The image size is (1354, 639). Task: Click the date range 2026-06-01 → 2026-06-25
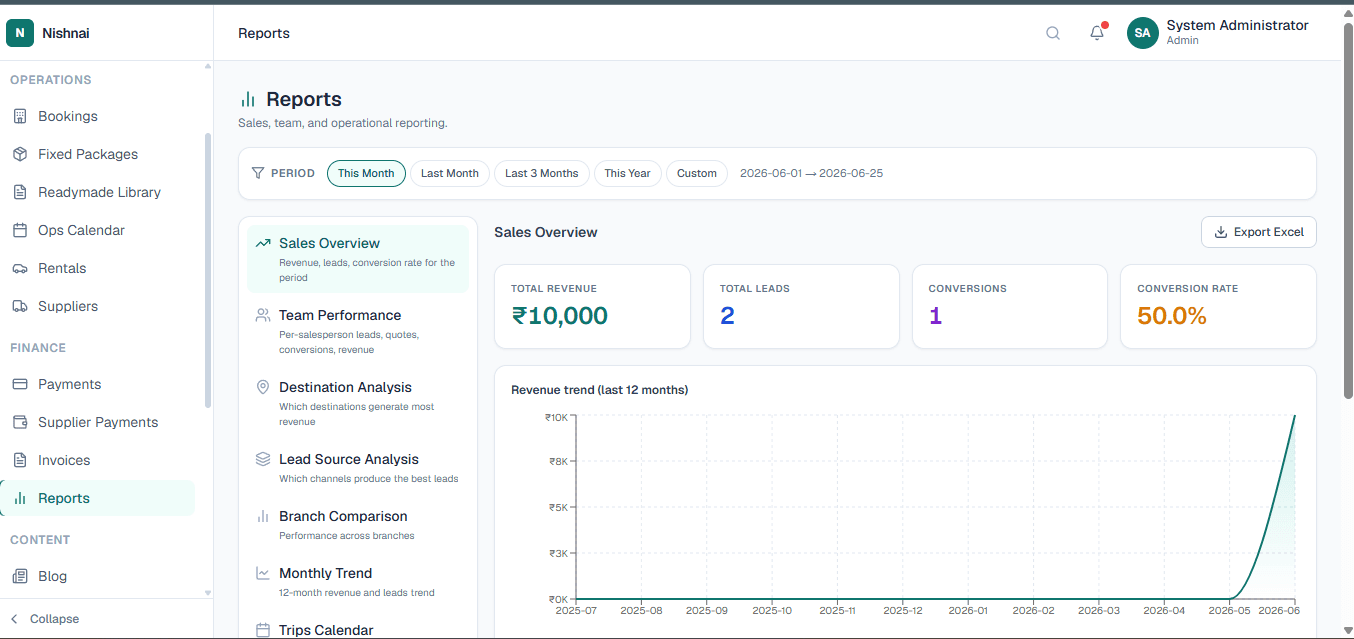tap(811, 173)
